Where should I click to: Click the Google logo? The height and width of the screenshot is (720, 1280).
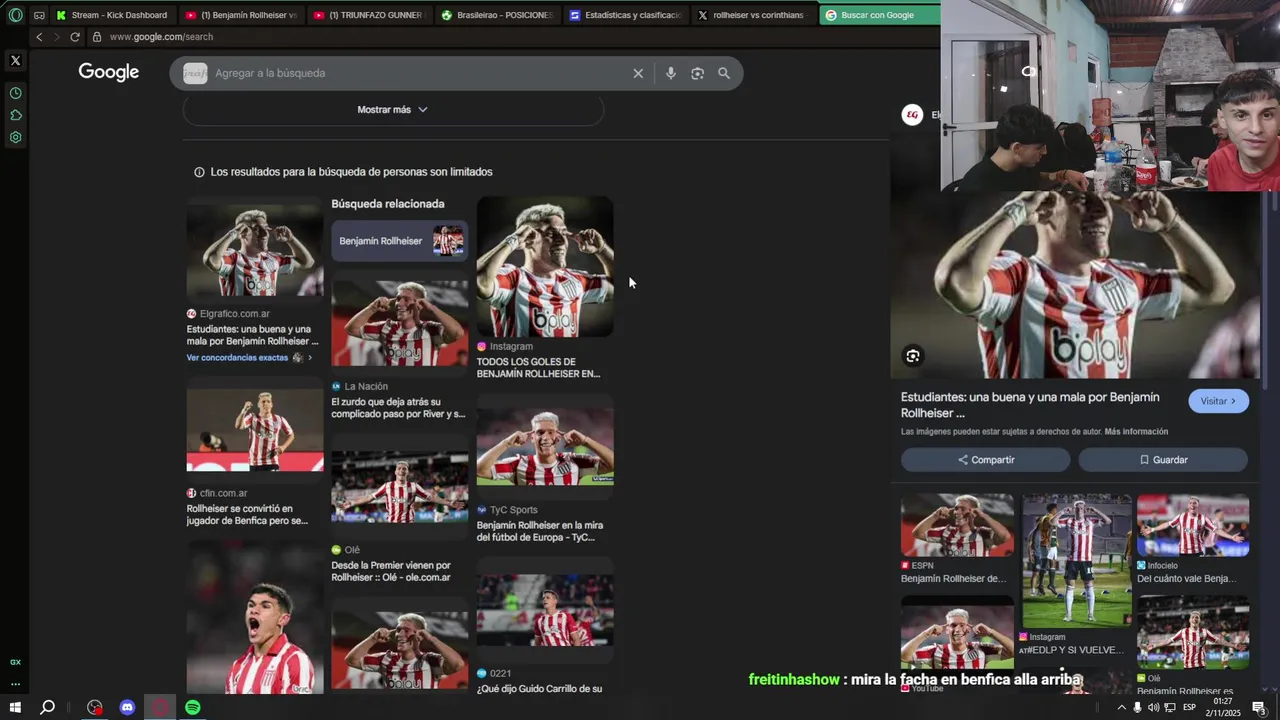point(109,72)
